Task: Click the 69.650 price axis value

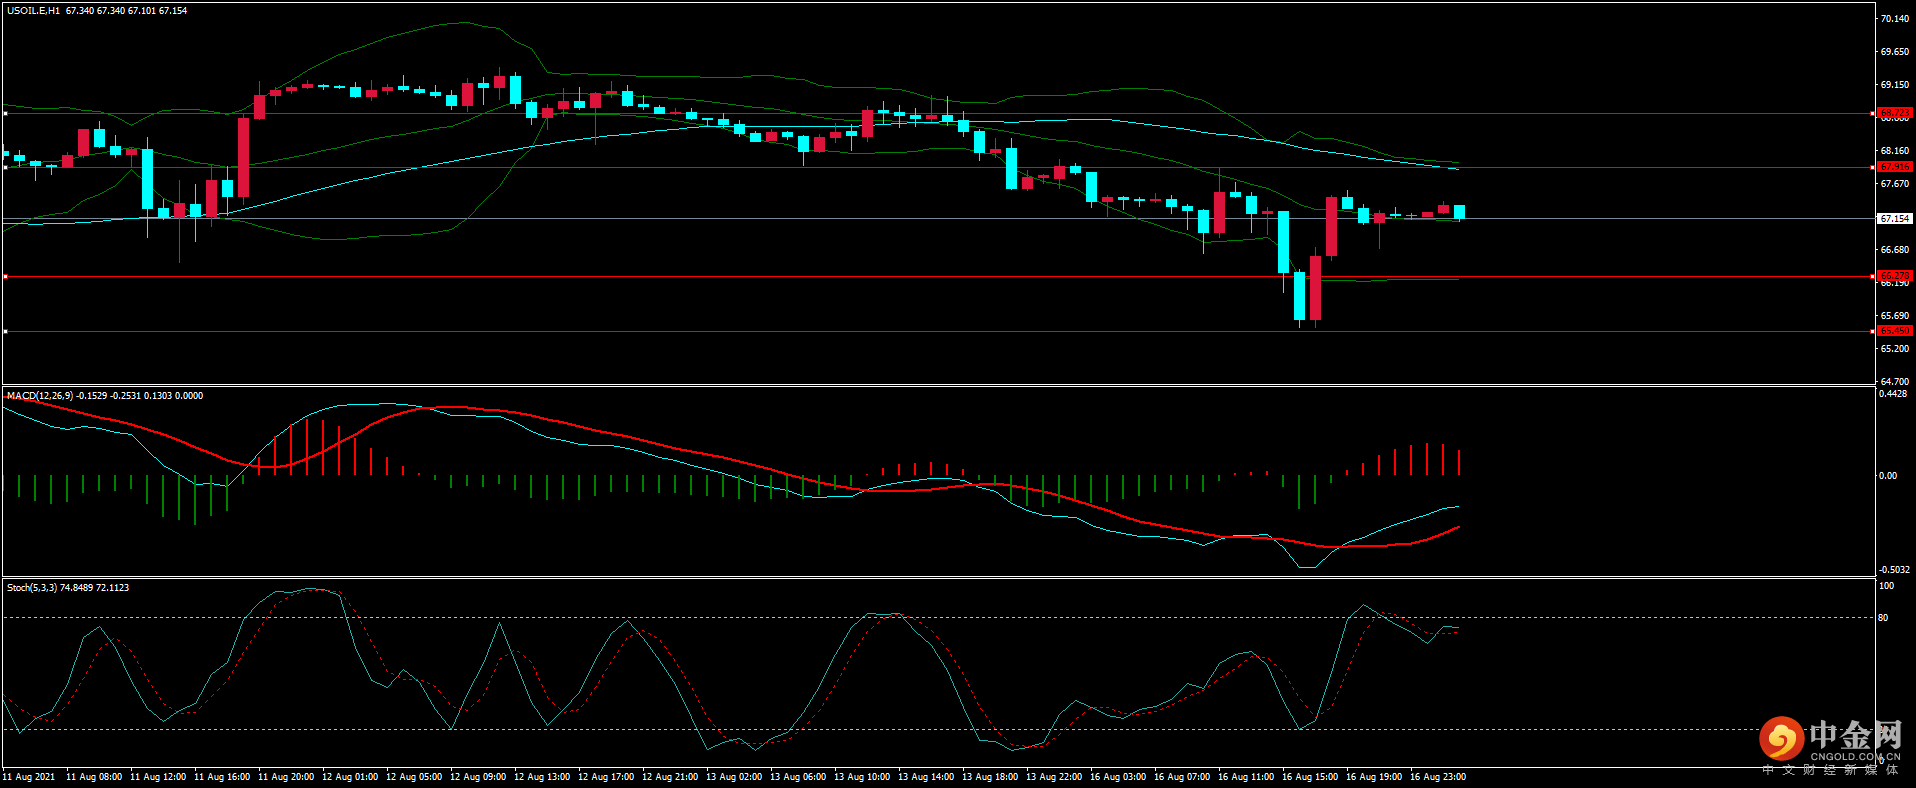Action: click(1895, 52)
